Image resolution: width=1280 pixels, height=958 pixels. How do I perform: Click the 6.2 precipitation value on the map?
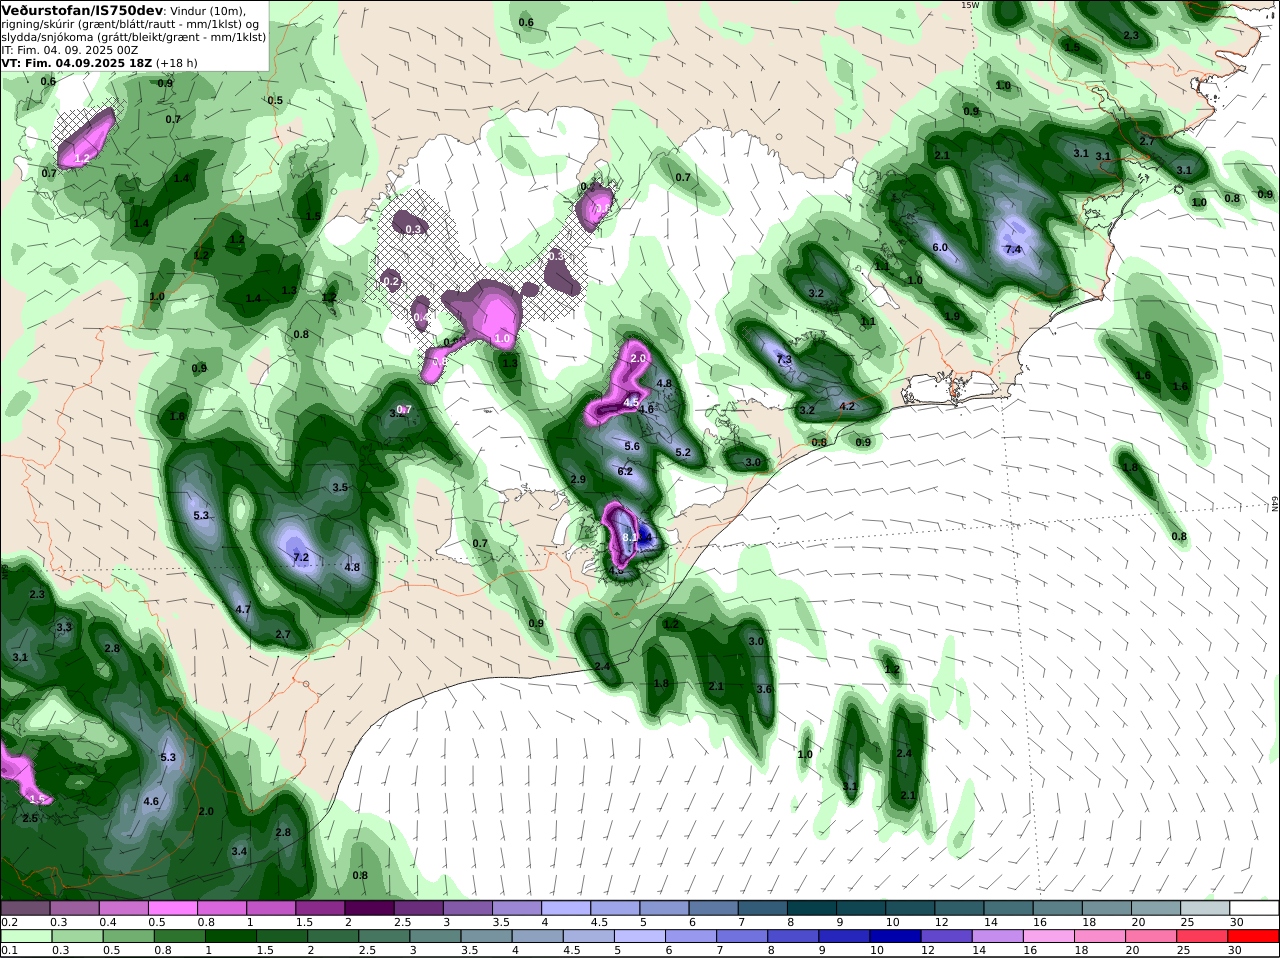coord(625,471)
